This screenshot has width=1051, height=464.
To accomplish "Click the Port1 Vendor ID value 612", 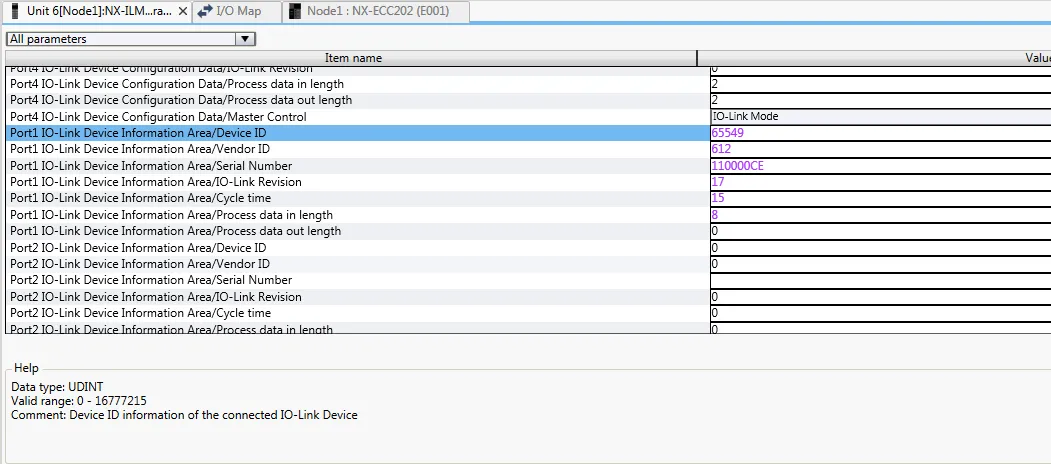I will pos(721,149).
